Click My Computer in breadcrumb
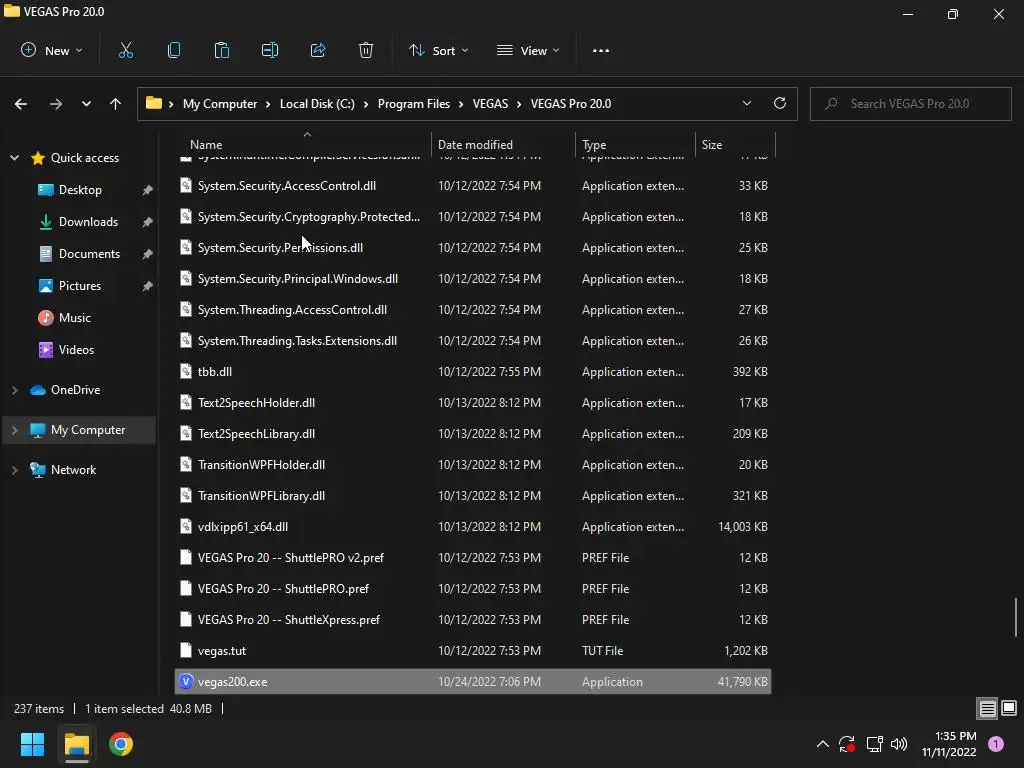Screen dimensions: 1024x768 [220, 104]
